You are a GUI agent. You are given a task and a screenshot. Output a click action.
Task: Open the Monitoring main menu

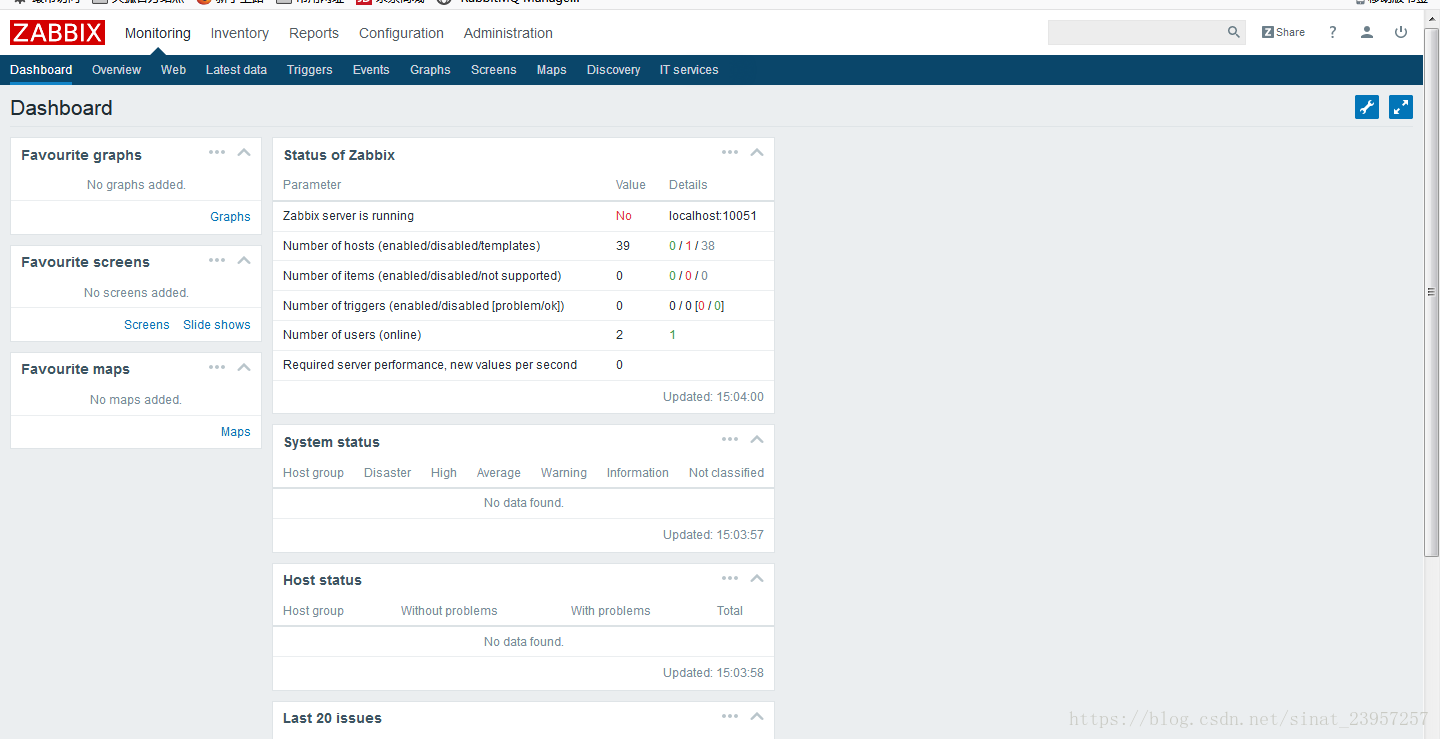tap(158, 33)
